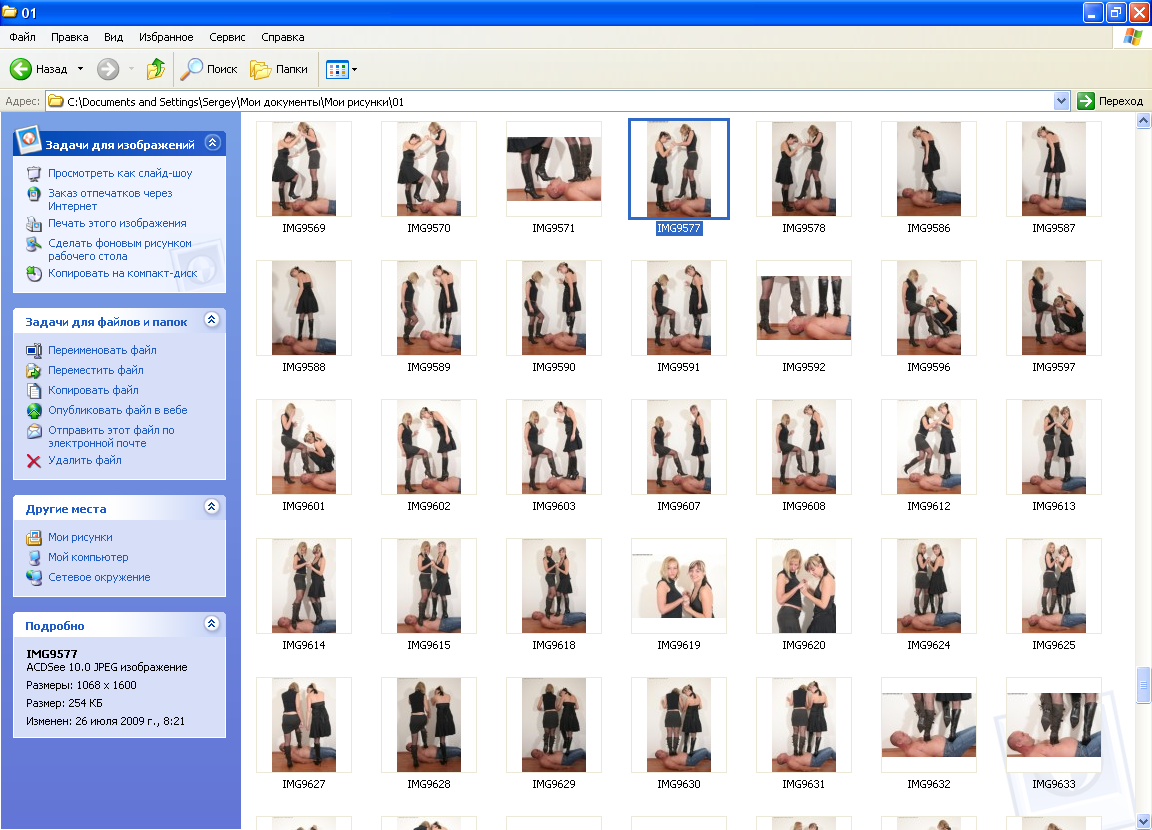The width and height of the screenshot is (1152, 830).
Task: Click the green Back arrow icon
Action: pos(21,69)
